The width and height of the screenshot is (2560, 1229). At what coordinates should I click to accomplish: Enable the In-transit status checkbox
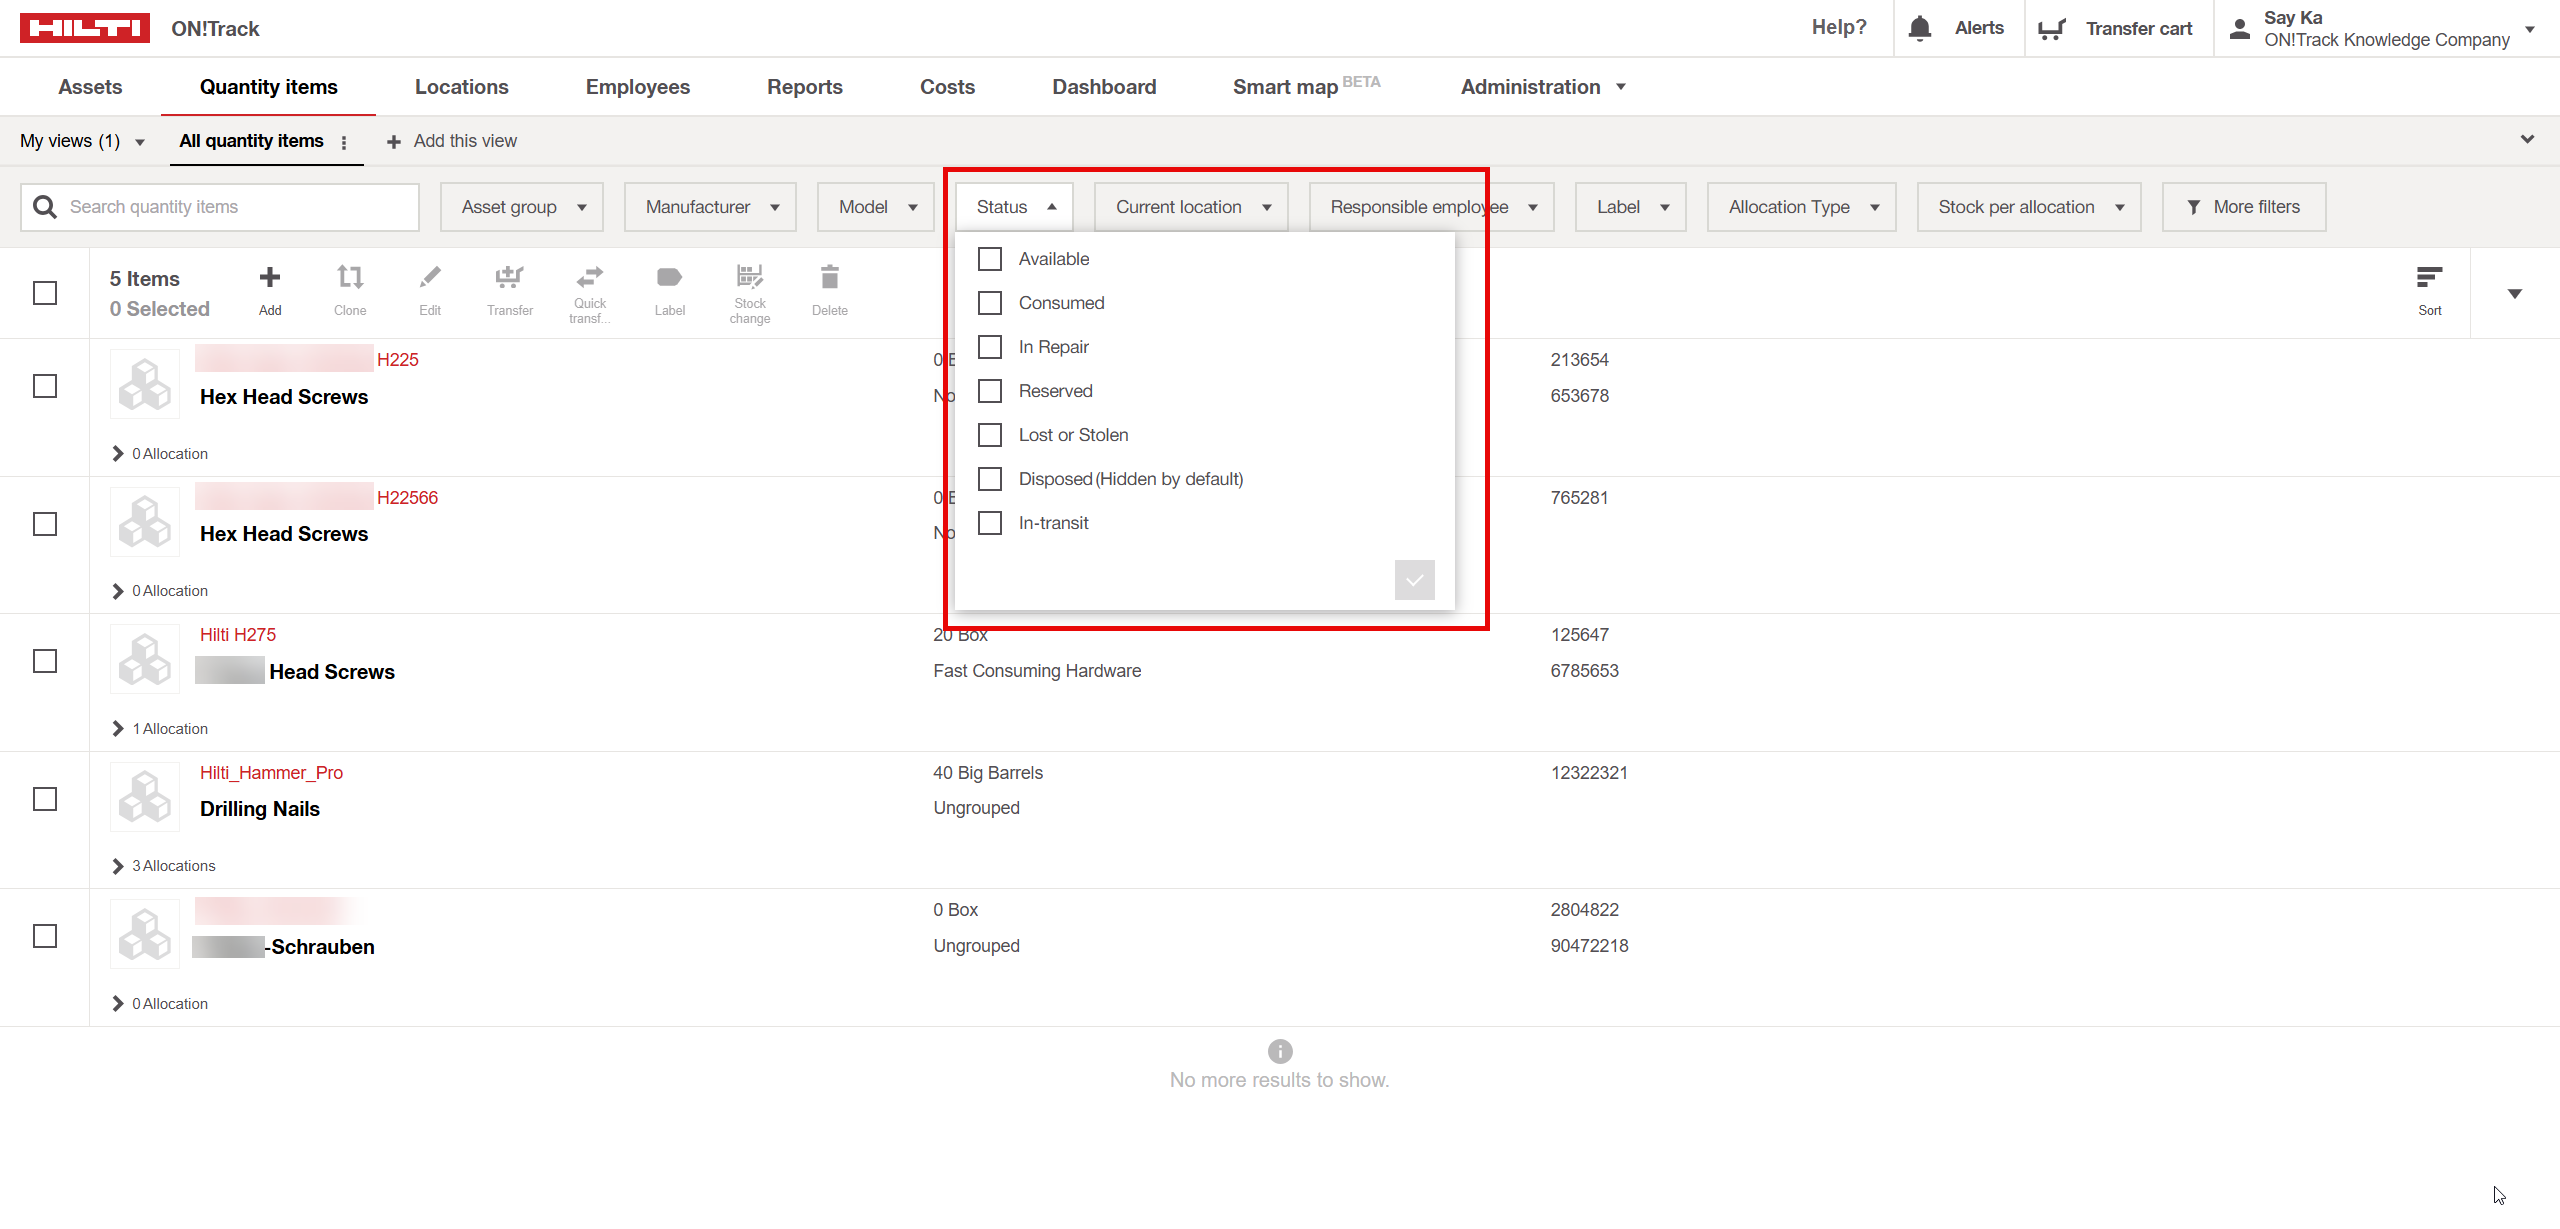990,523
